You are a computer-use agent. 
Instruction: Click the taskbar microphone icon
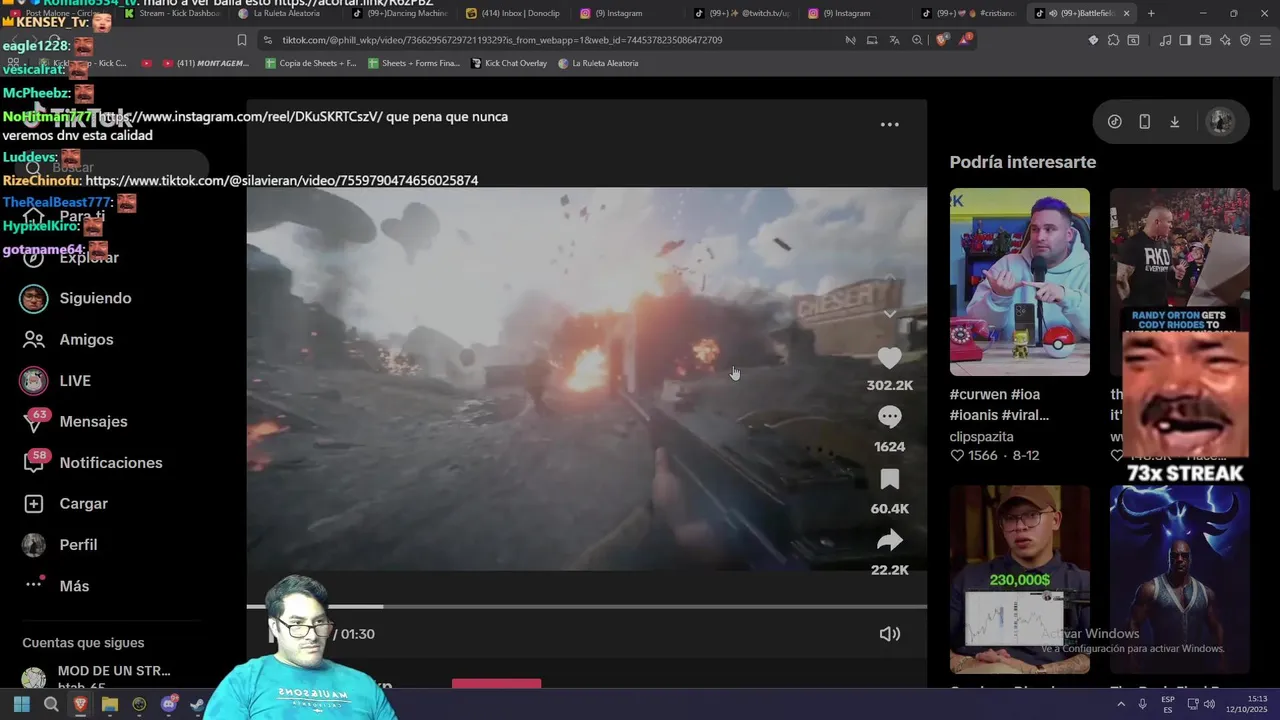[x=1142, y=704]
